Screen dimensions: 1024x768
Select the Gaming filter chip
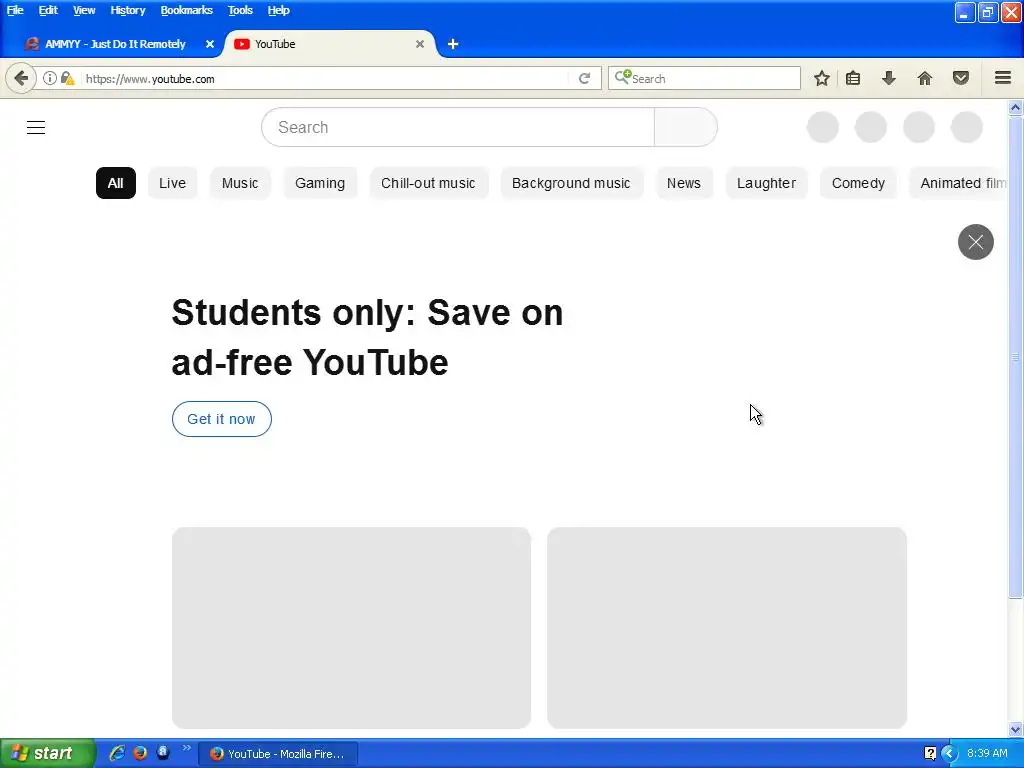tap(320, 183)
